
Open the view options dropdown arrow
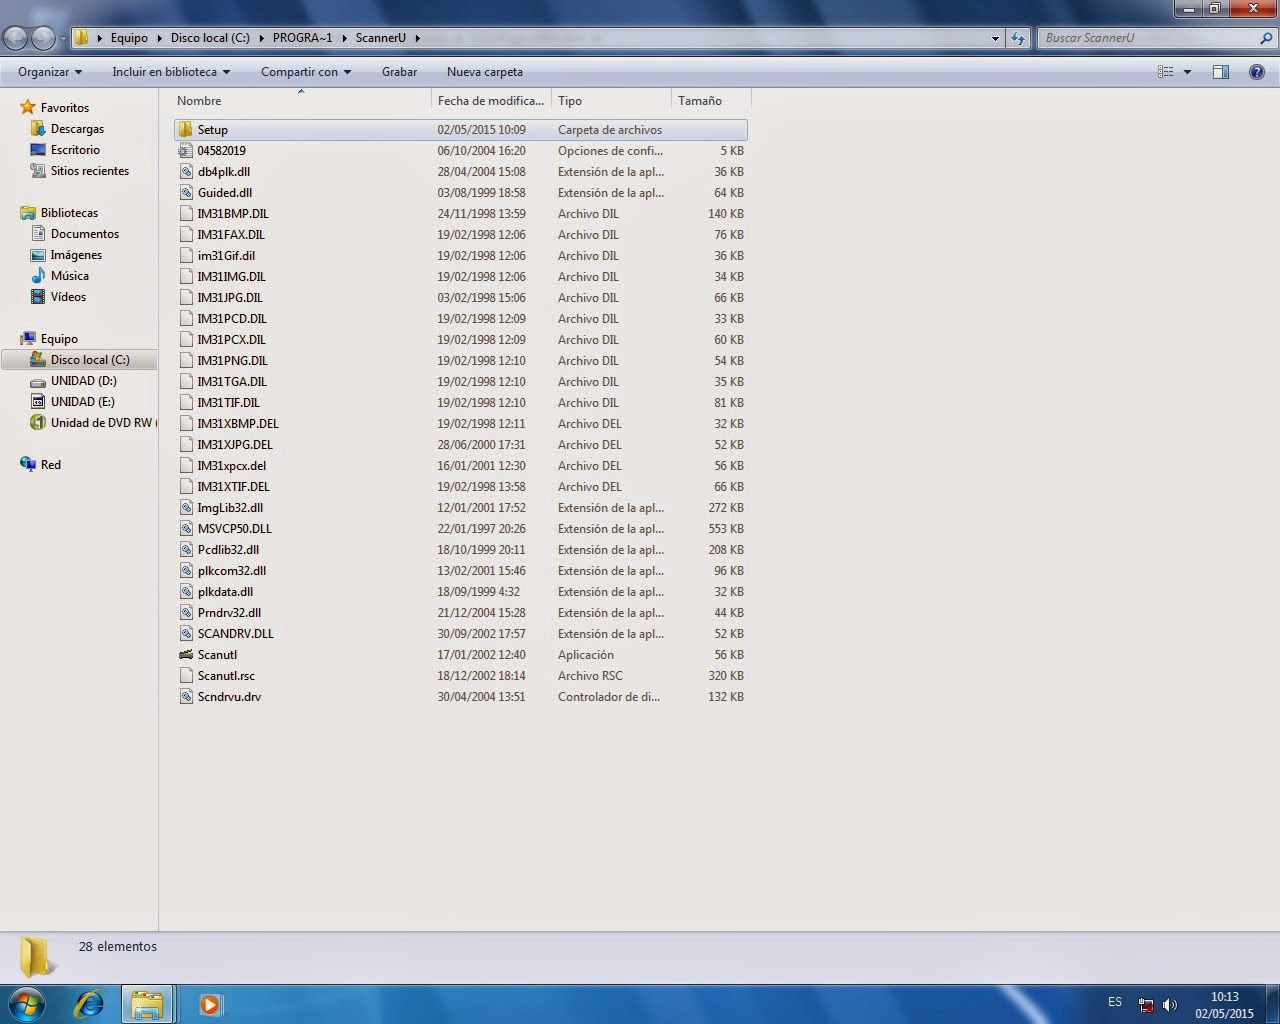(1187, 72)
